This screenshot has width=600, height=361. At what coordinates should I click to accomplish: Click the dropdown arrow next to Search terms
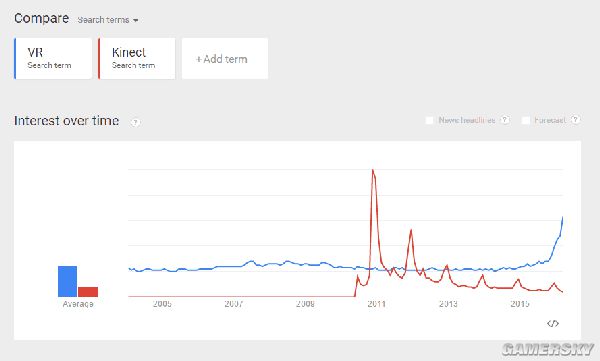click(x=135, y=20)
